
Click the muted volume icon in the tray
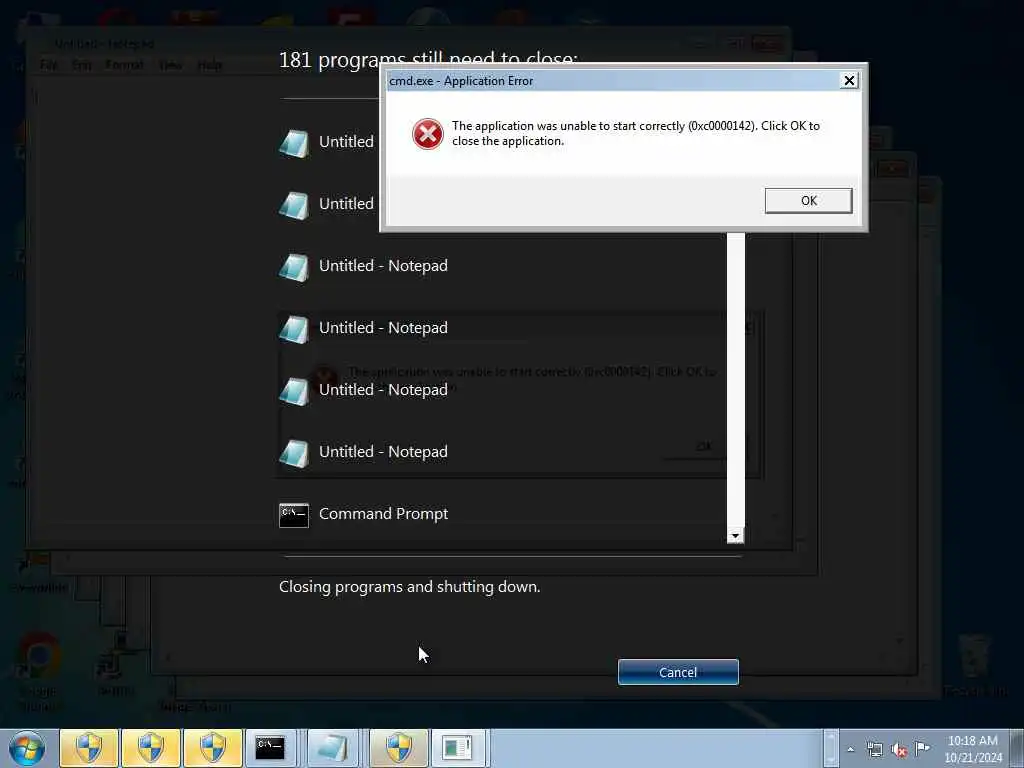click(x=899, y=750)
